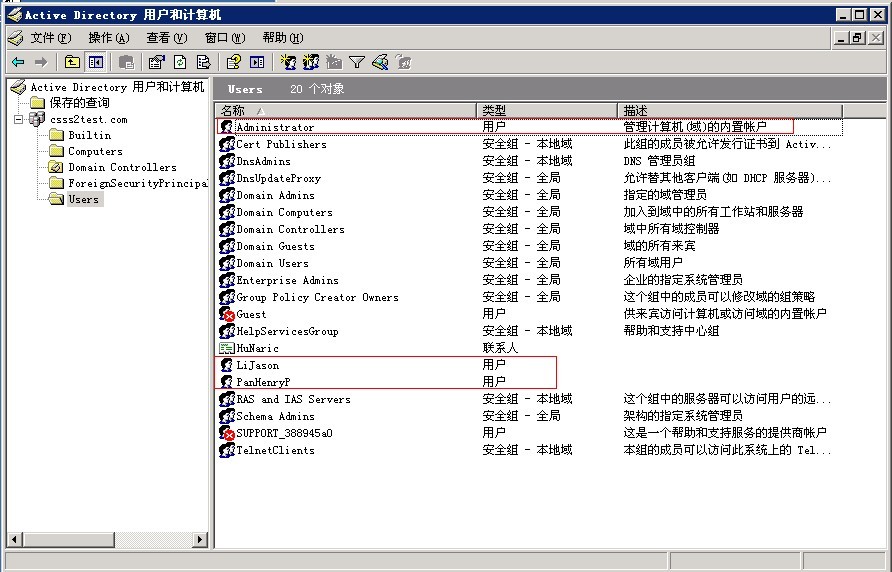Viewport: 892px width, 572px height.
Task: Open the 帮助(H) menu
Action: 283,38
